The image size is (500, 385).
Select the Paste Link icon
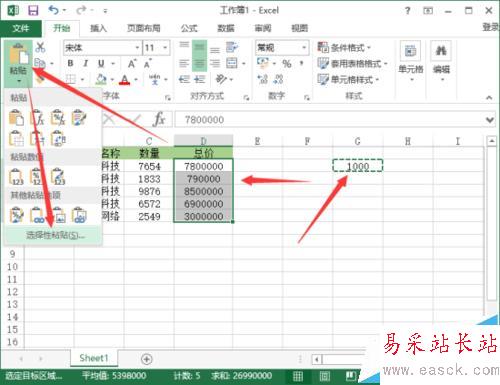coord(37,215)
